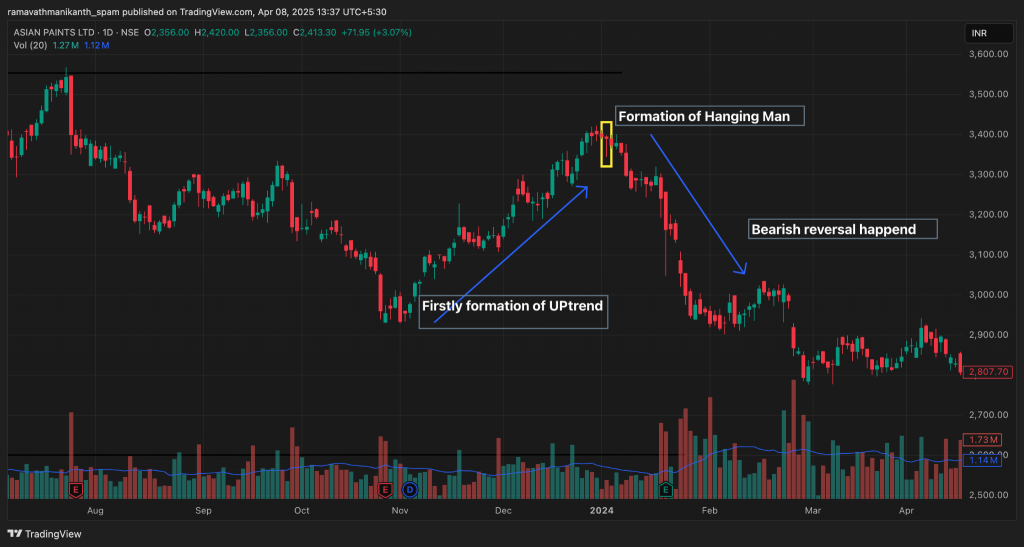Image resolution: width=1024 pixels, height=547 pixels.
Task: Click the 3,100.00 price axis label
Action: tap(988, 255)
